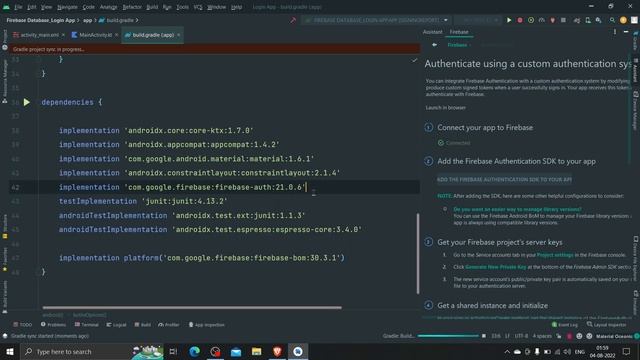
Task: Open the Build menu
Action: [x=152, y=7]
